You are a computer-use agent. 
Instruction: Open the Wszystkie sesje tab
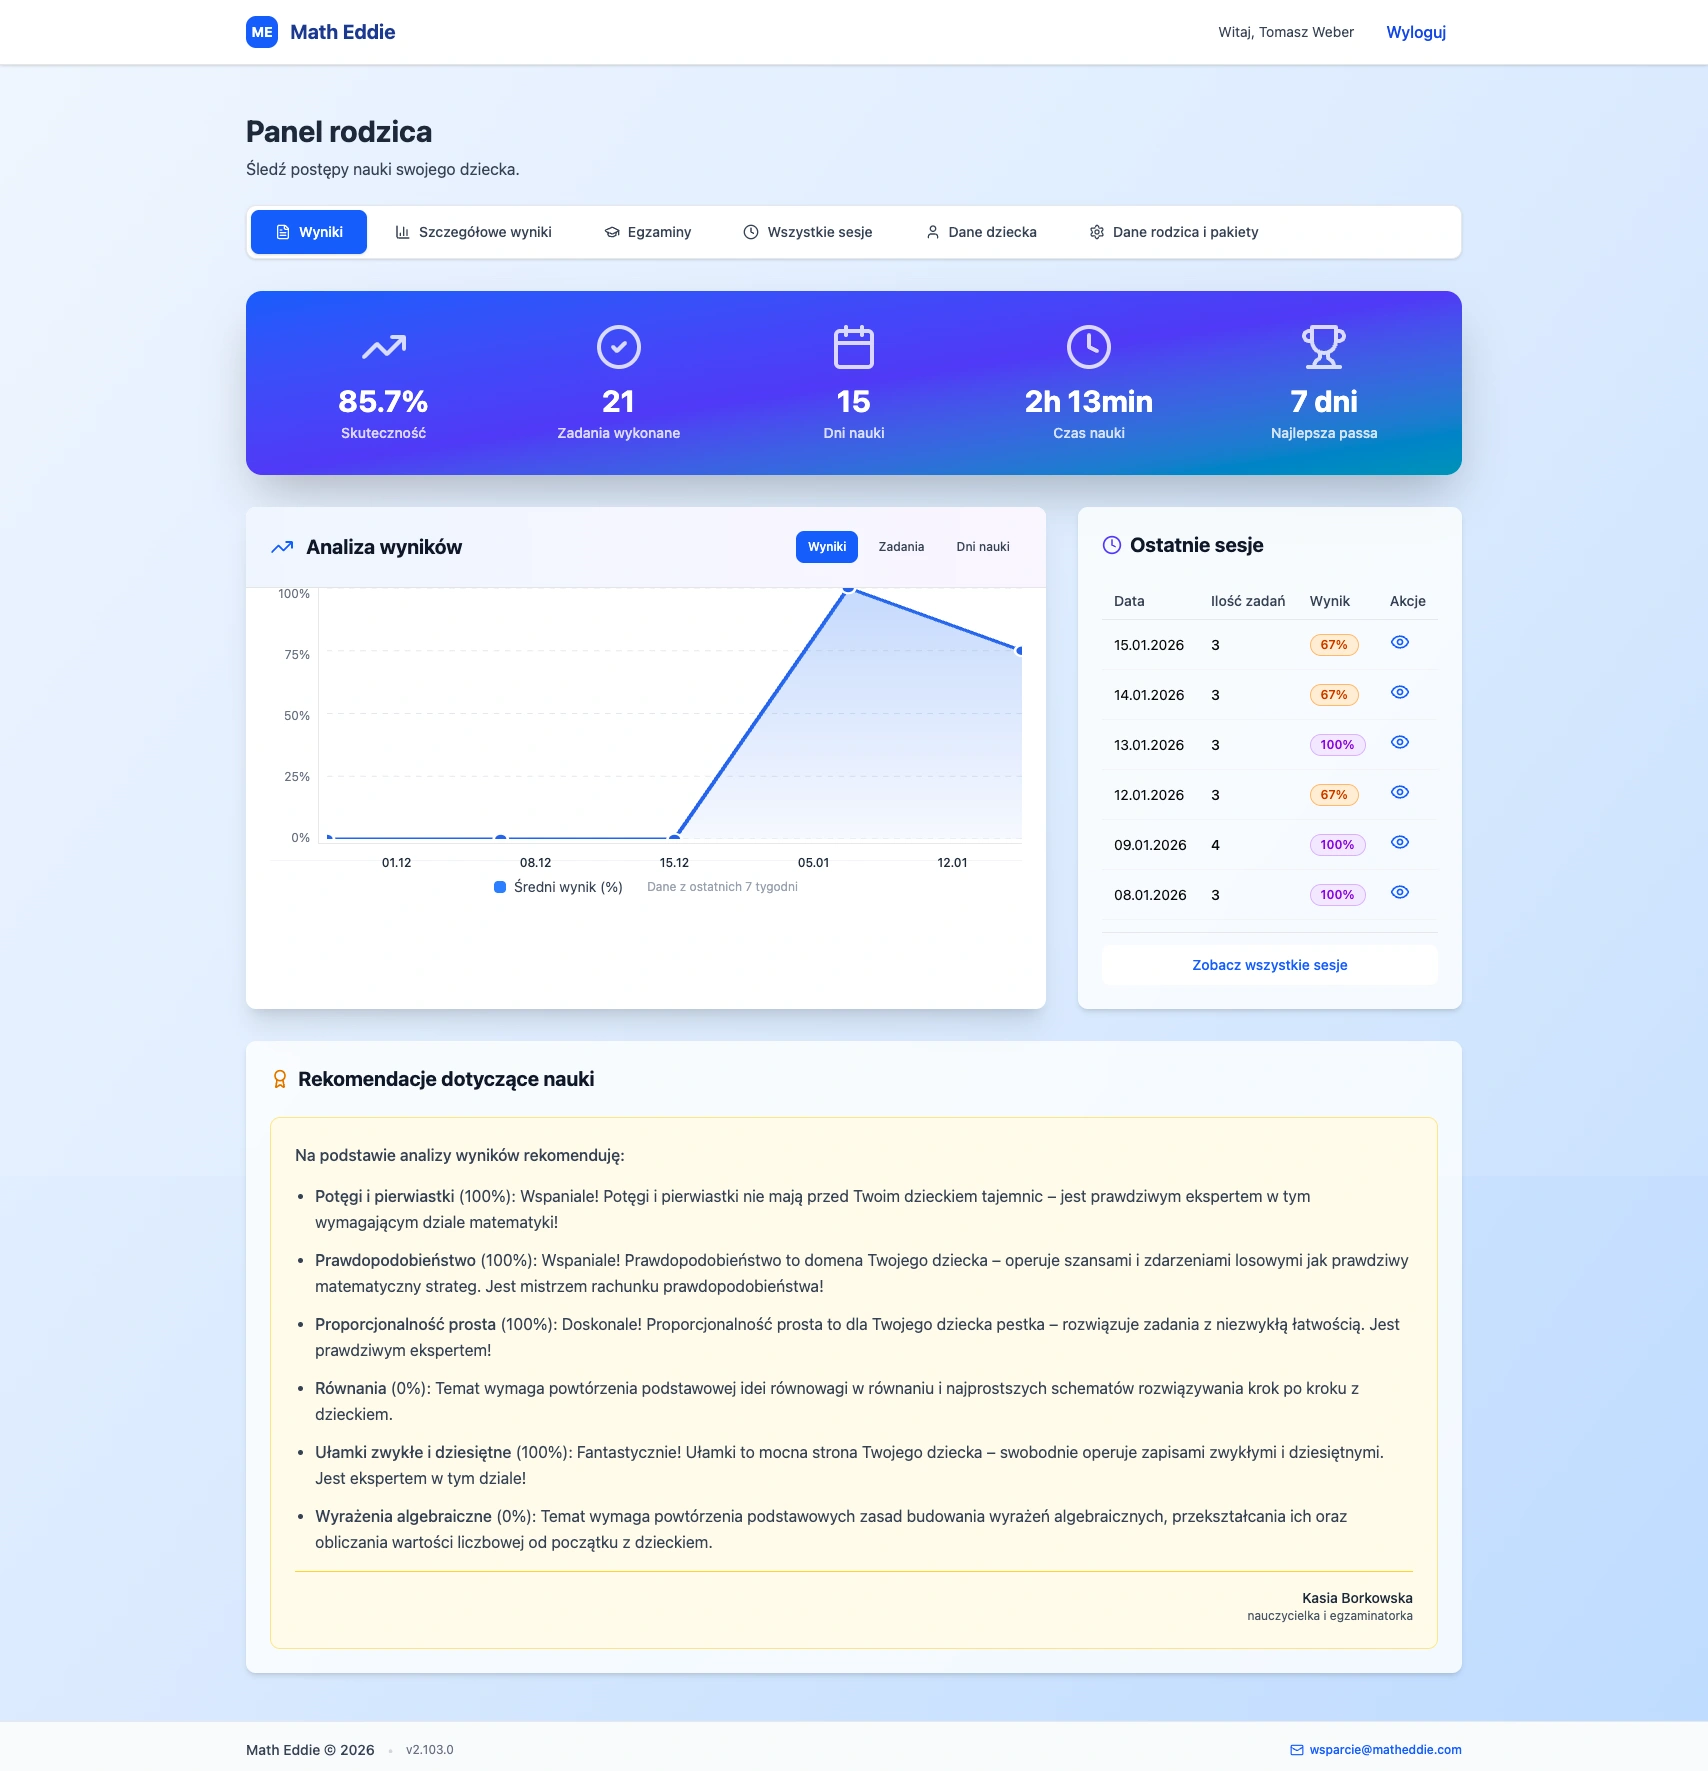point(808,232)
